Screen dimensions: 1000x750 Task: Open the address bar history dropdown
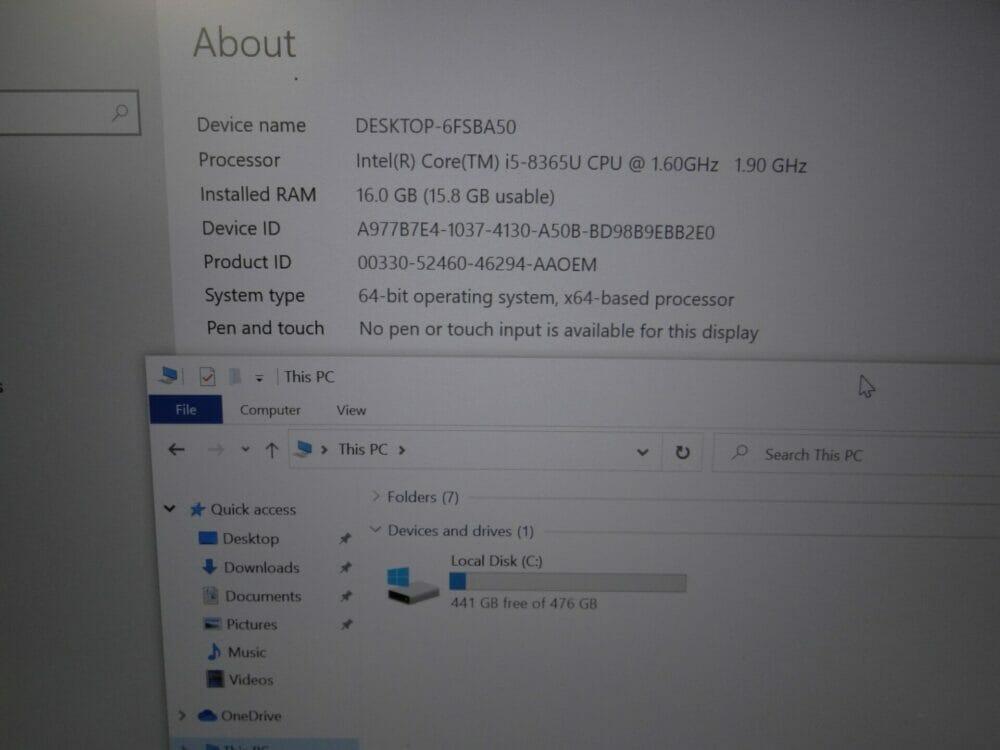click(642, 452)
